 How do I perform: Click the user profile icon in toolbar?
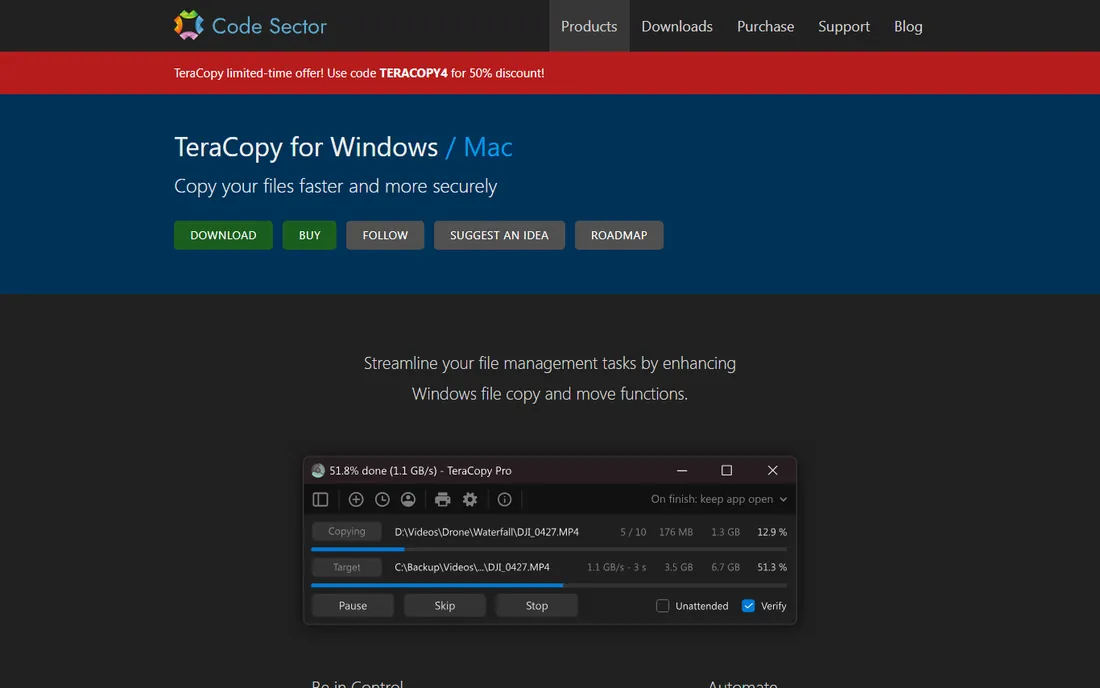408,499
